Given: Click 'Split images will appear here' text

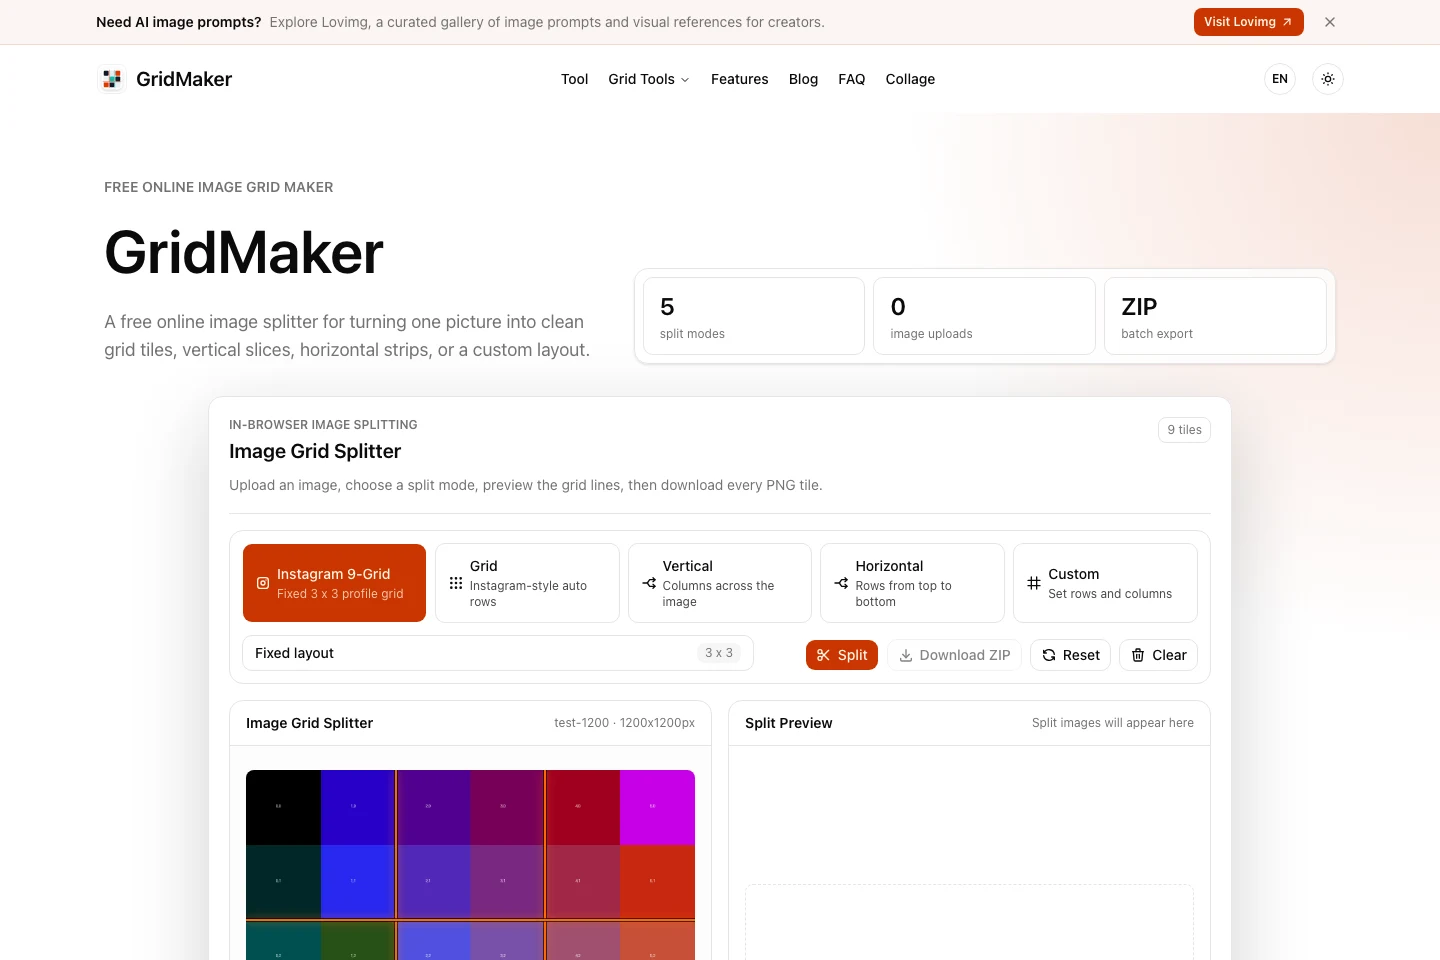Looking at the screenshot, I should pos(1112,723).
